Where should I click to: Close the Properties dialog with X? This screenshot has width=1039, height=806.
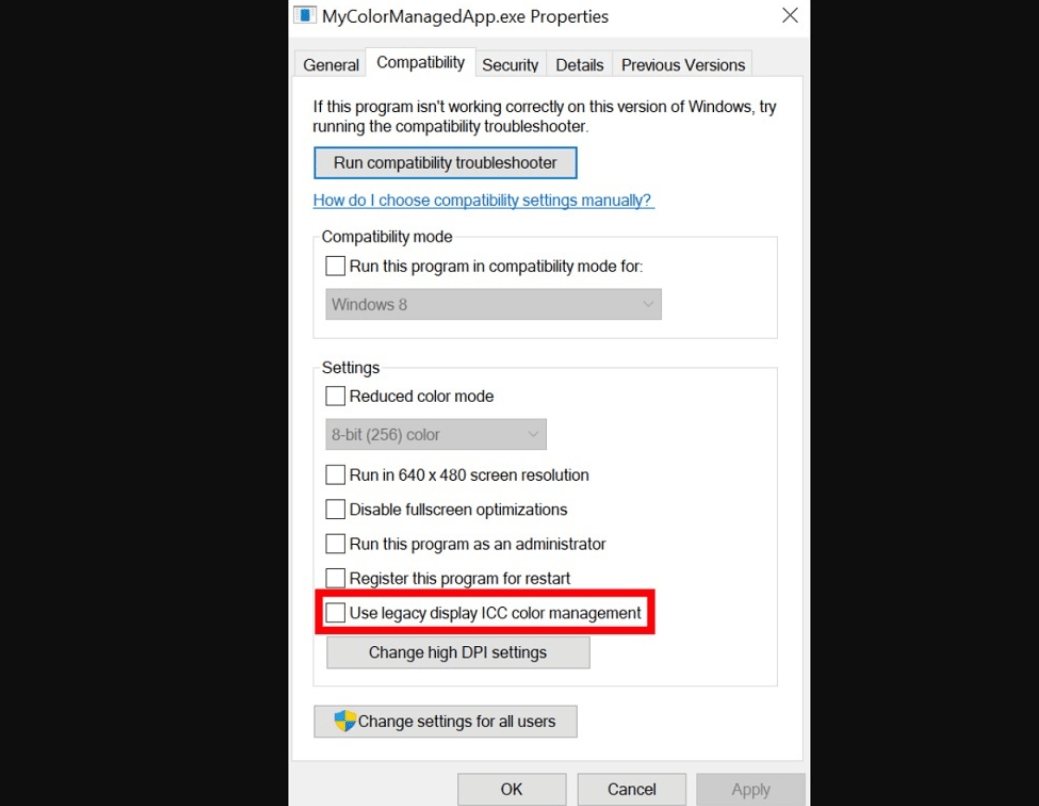coord(789,15)
